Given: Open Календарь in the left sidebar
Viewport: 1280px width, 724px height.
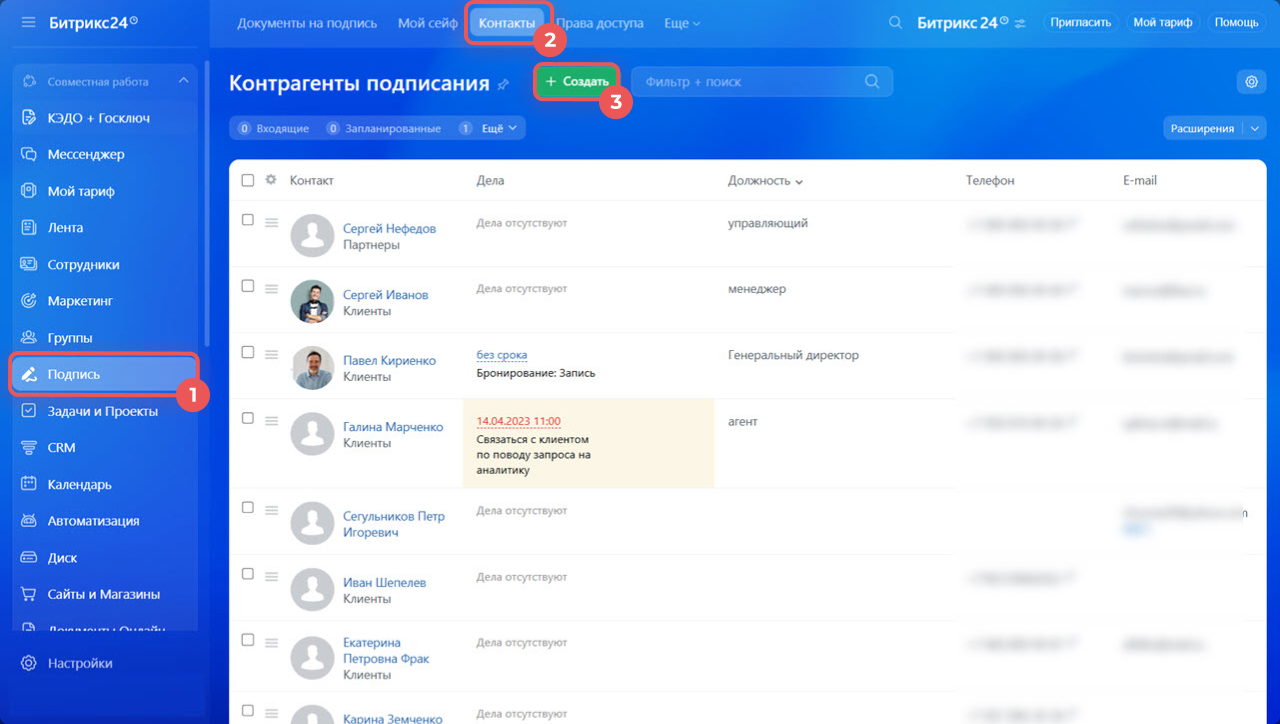Looking at the screenshot, I should tap(79, 484).
